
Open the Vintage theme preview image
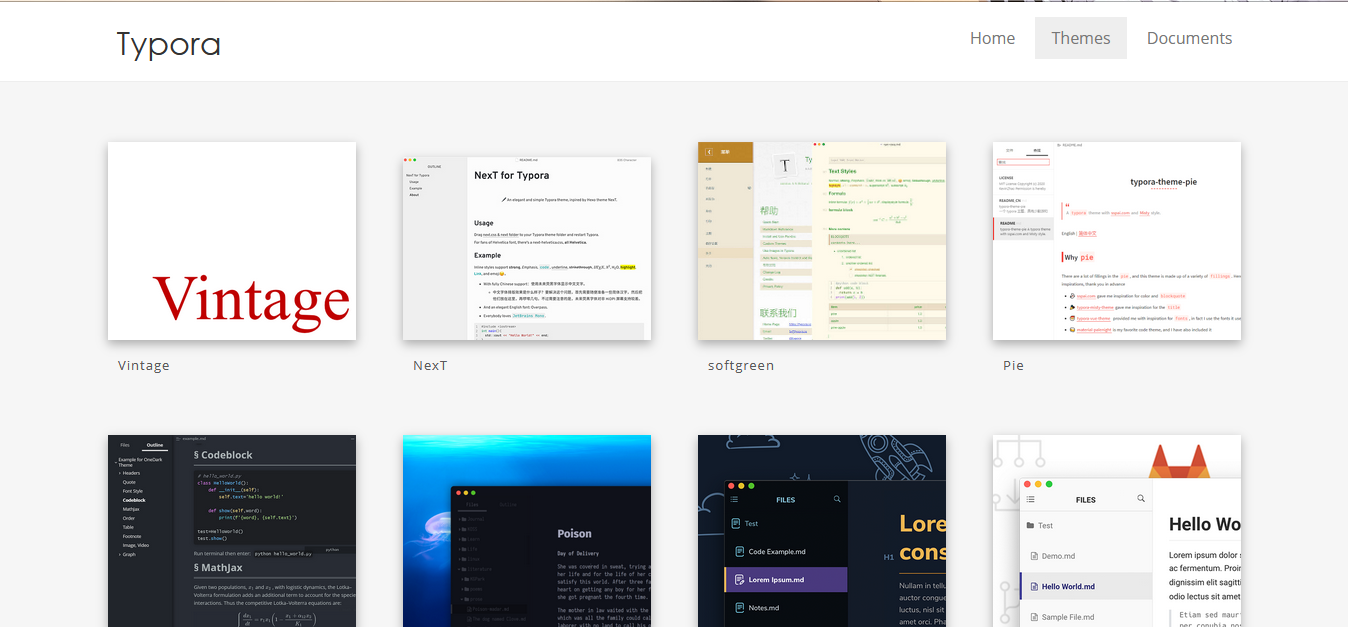(x=231, y=240)
